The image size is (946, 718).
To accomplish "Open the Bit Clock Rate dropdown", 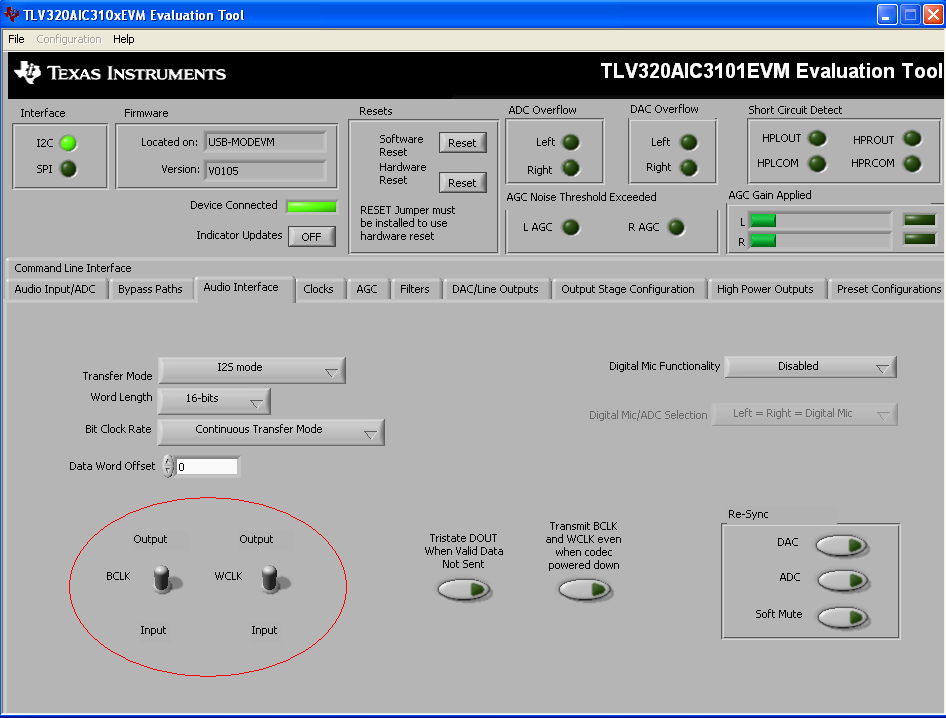I will (271, 432).
